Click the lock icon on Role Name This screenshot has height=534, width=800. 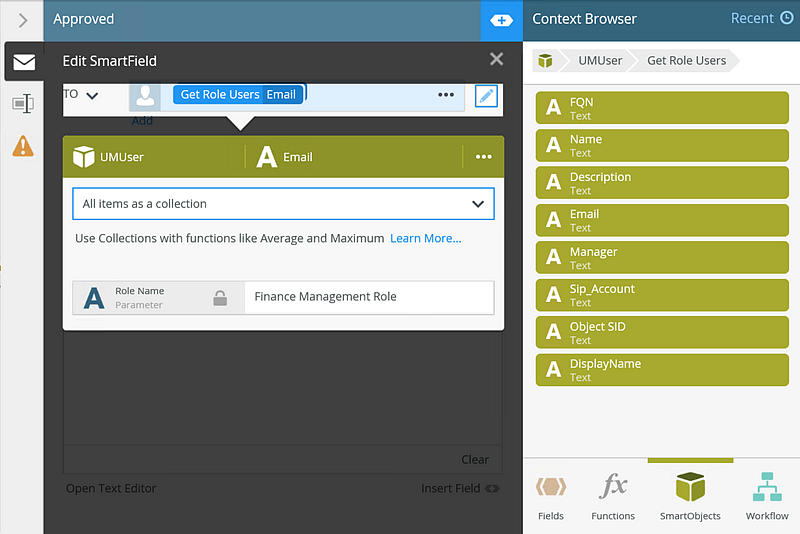(220, 298)
